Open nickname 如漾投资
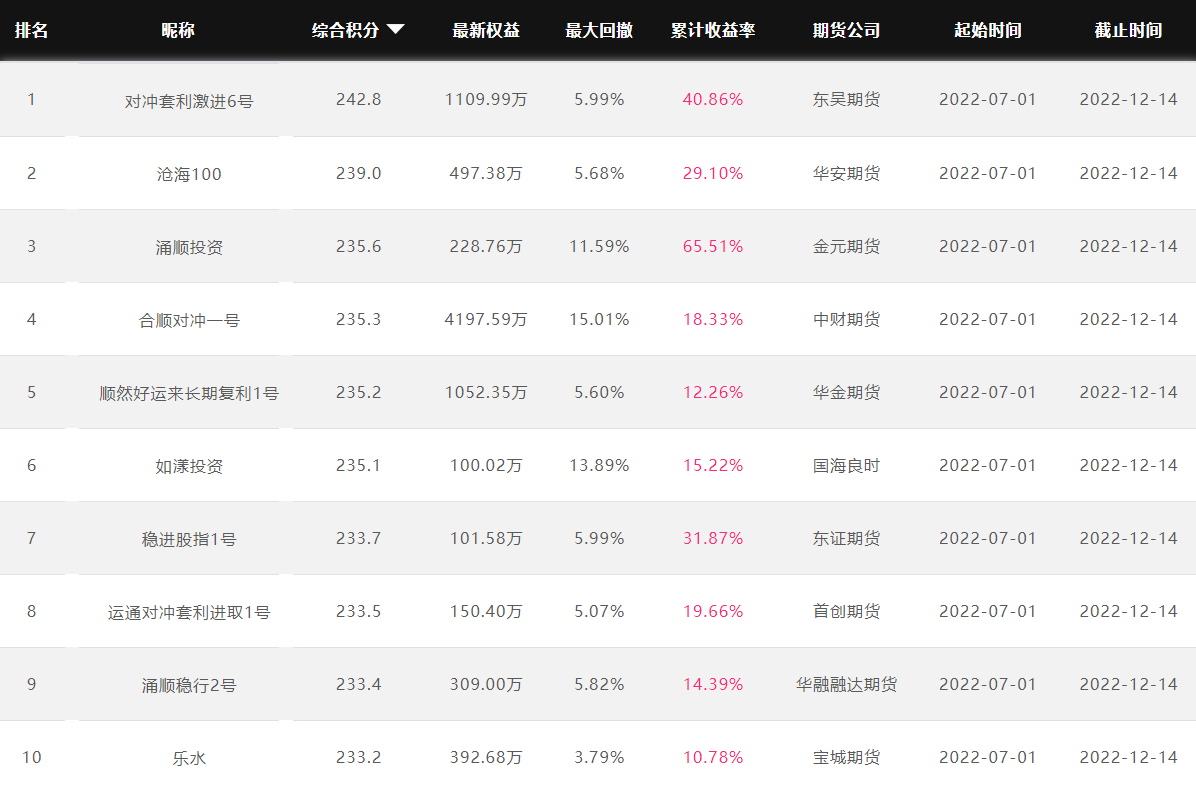Screen dimensions: 1196x791 189,467
